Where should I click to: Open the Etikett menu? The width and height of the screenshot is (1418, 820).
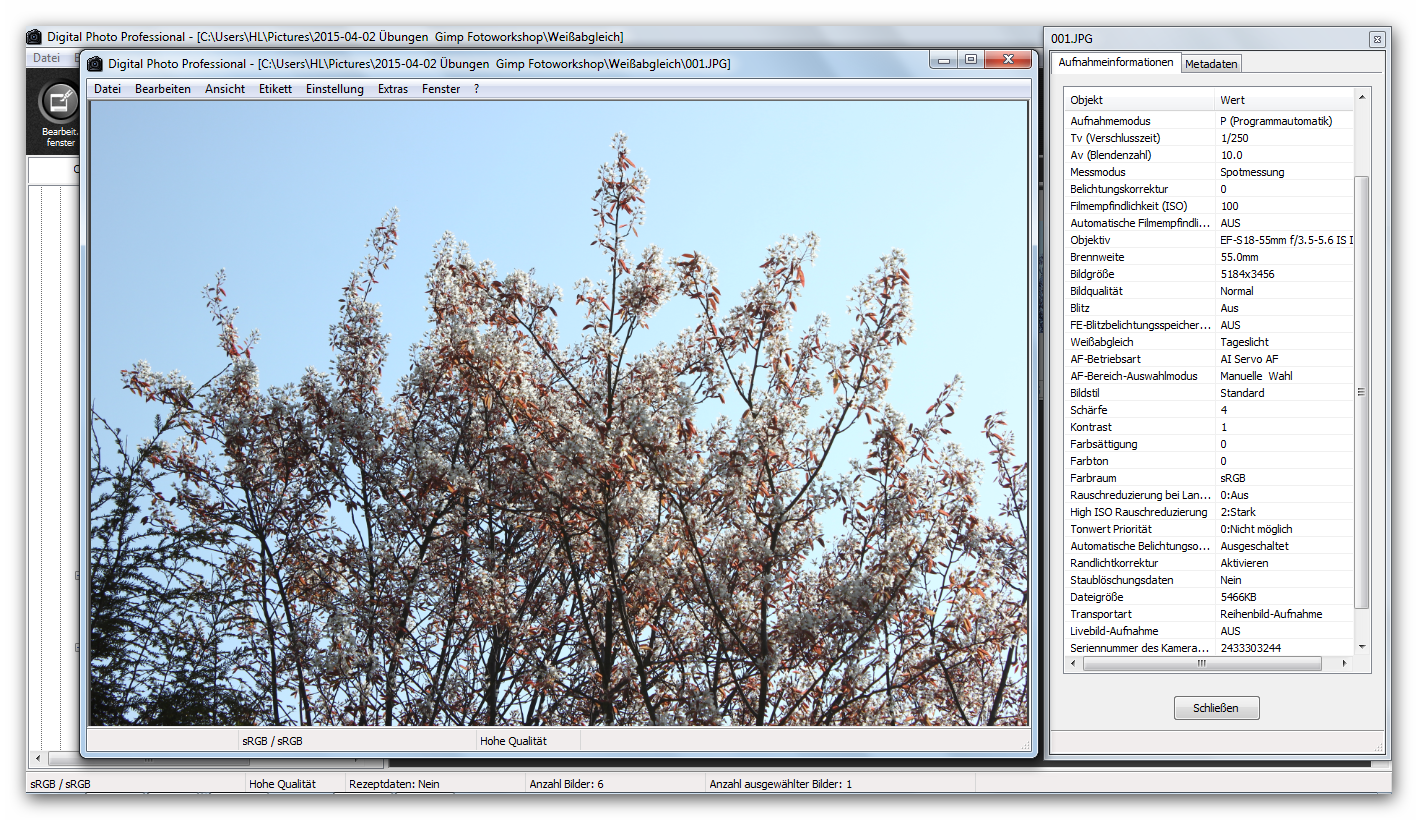[x=275, y=89]
